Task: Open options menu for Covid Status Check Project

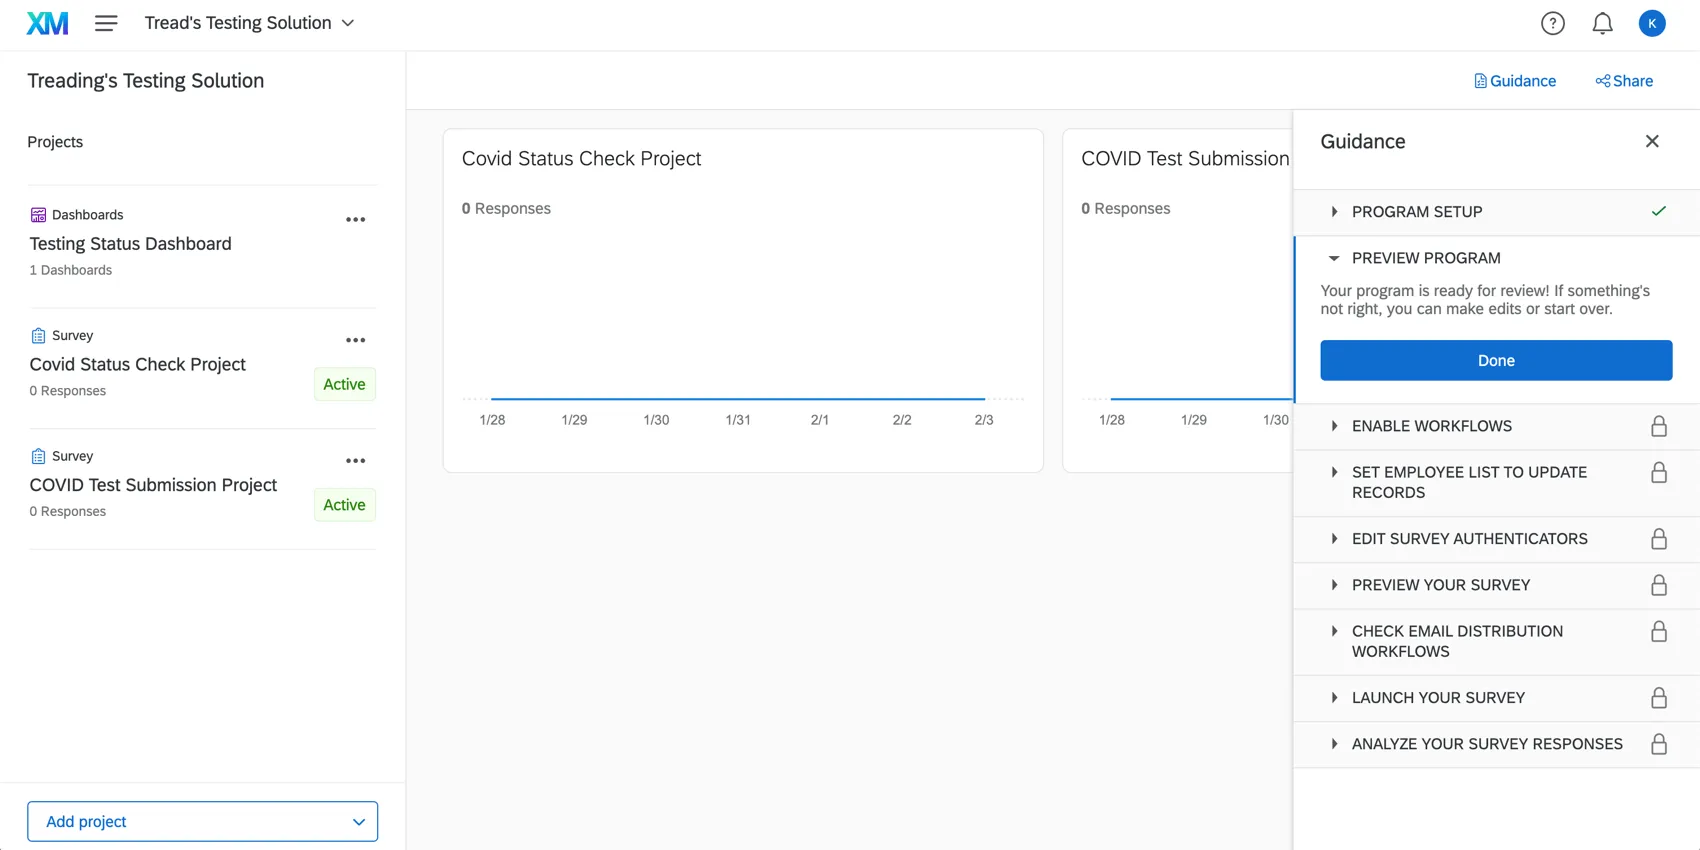Action: point(355,341)
